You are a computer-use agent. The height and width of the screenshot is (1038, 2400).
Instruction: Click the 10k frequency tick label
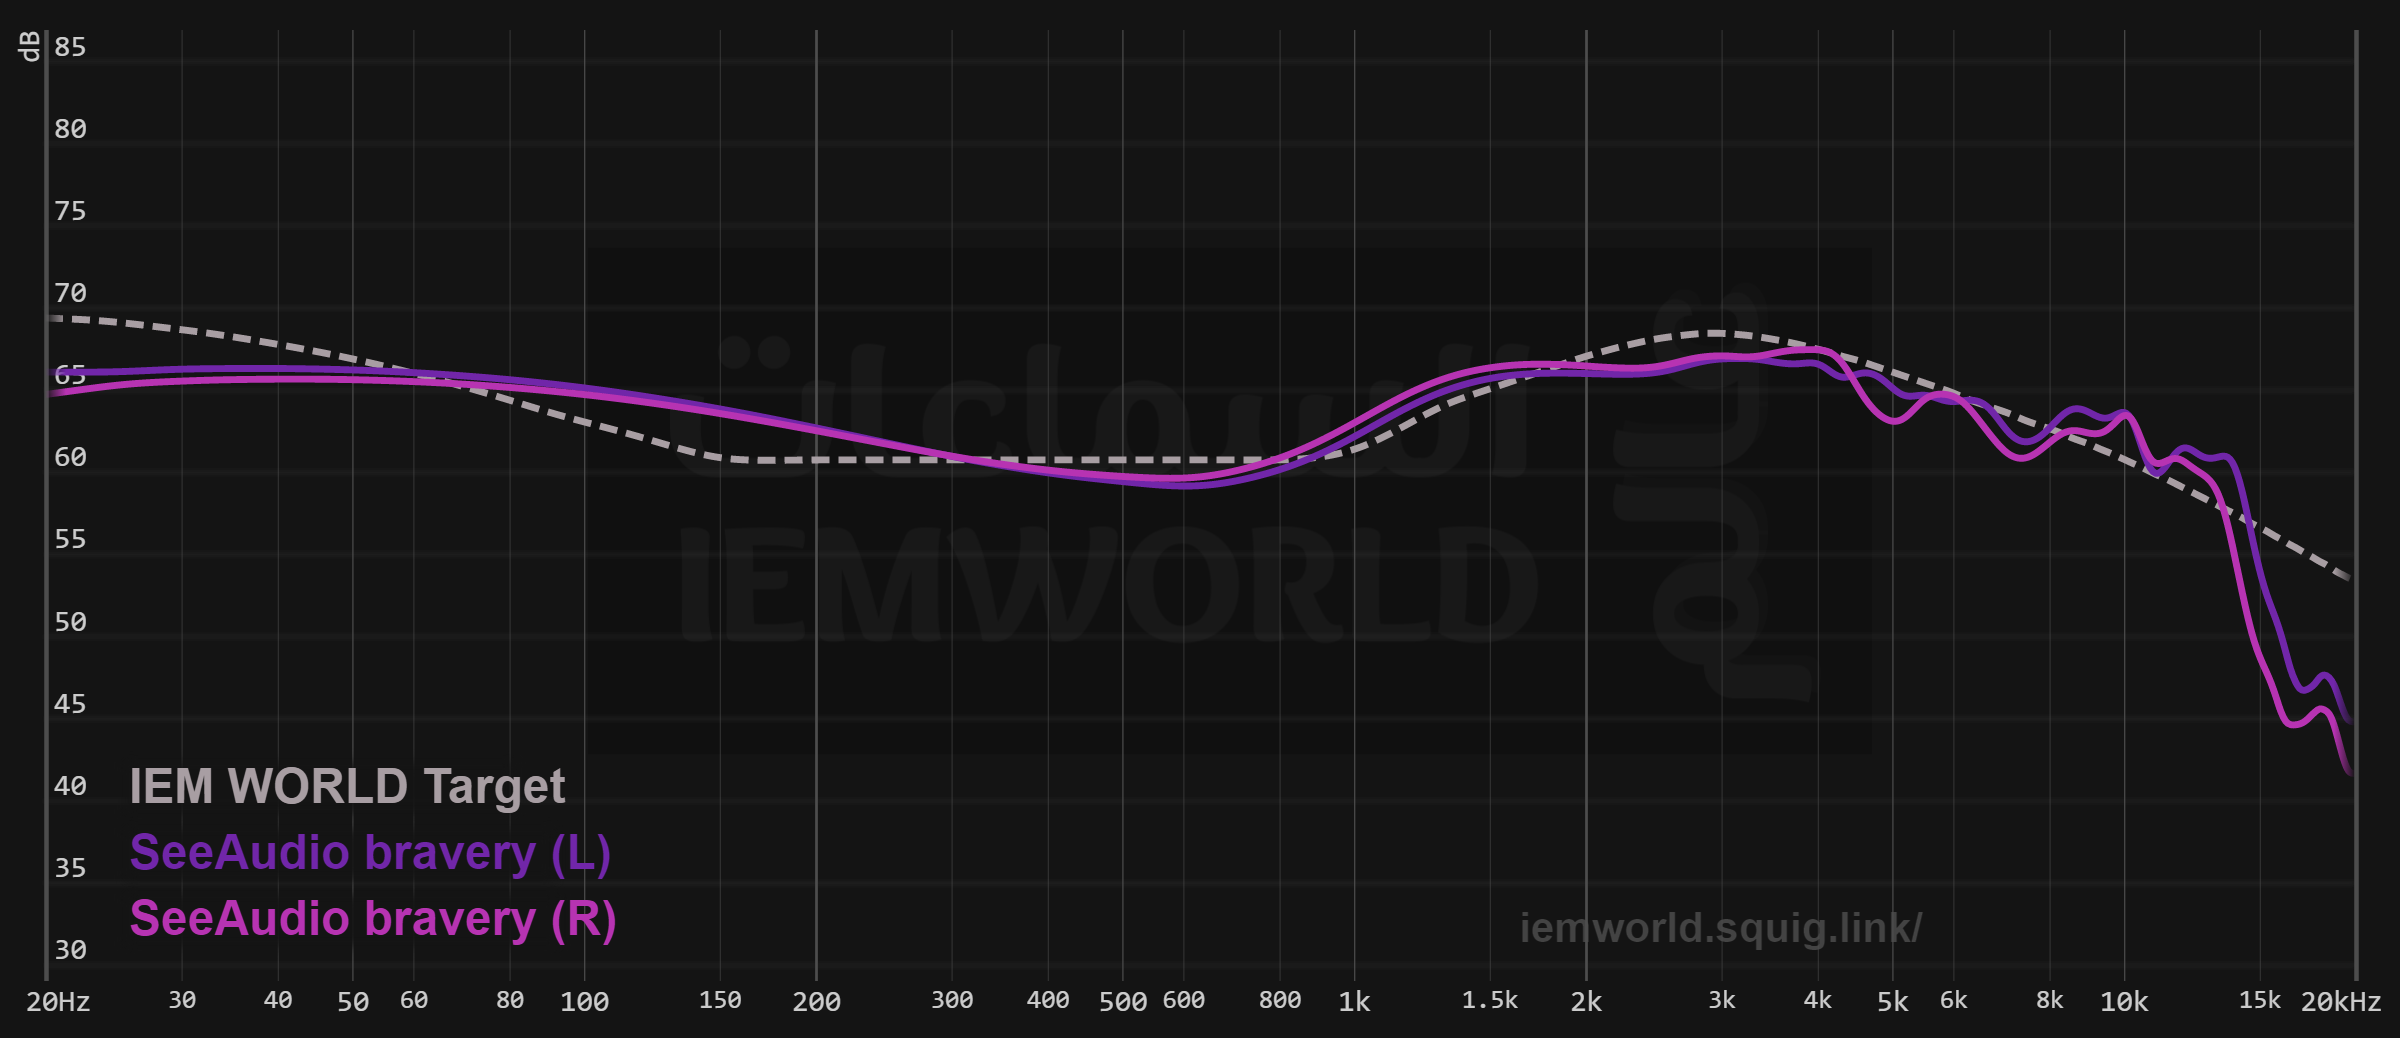click(x=2123, y=1001)
